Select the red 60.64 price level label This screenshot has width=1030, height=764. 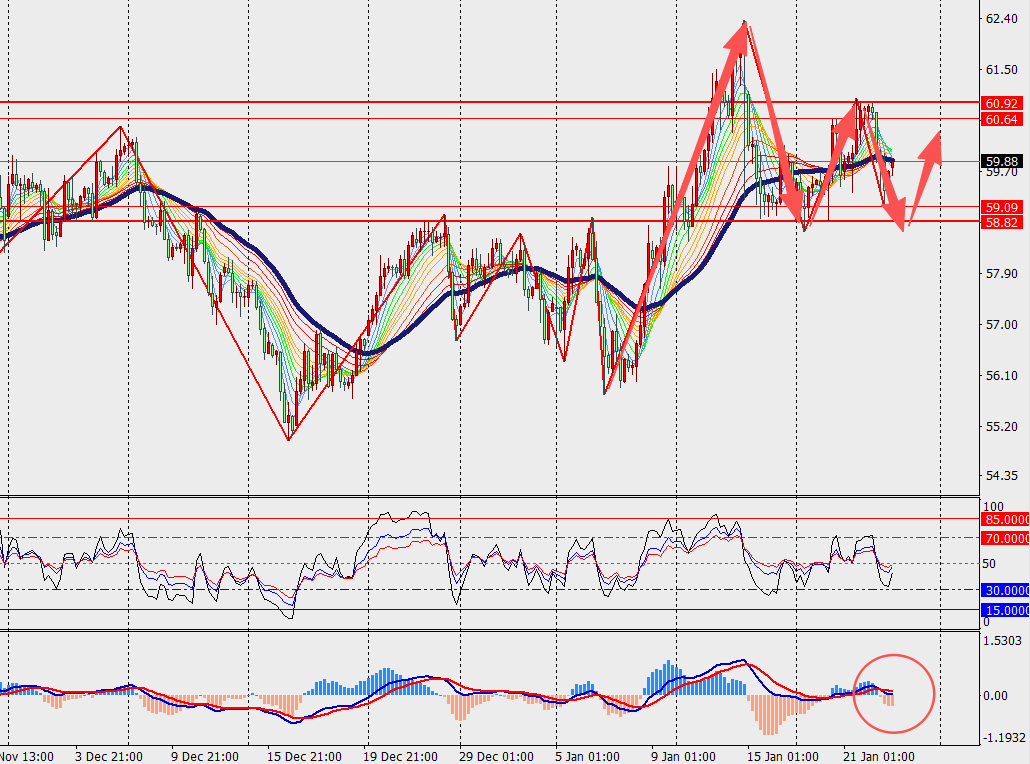(x=1003, y=119)
